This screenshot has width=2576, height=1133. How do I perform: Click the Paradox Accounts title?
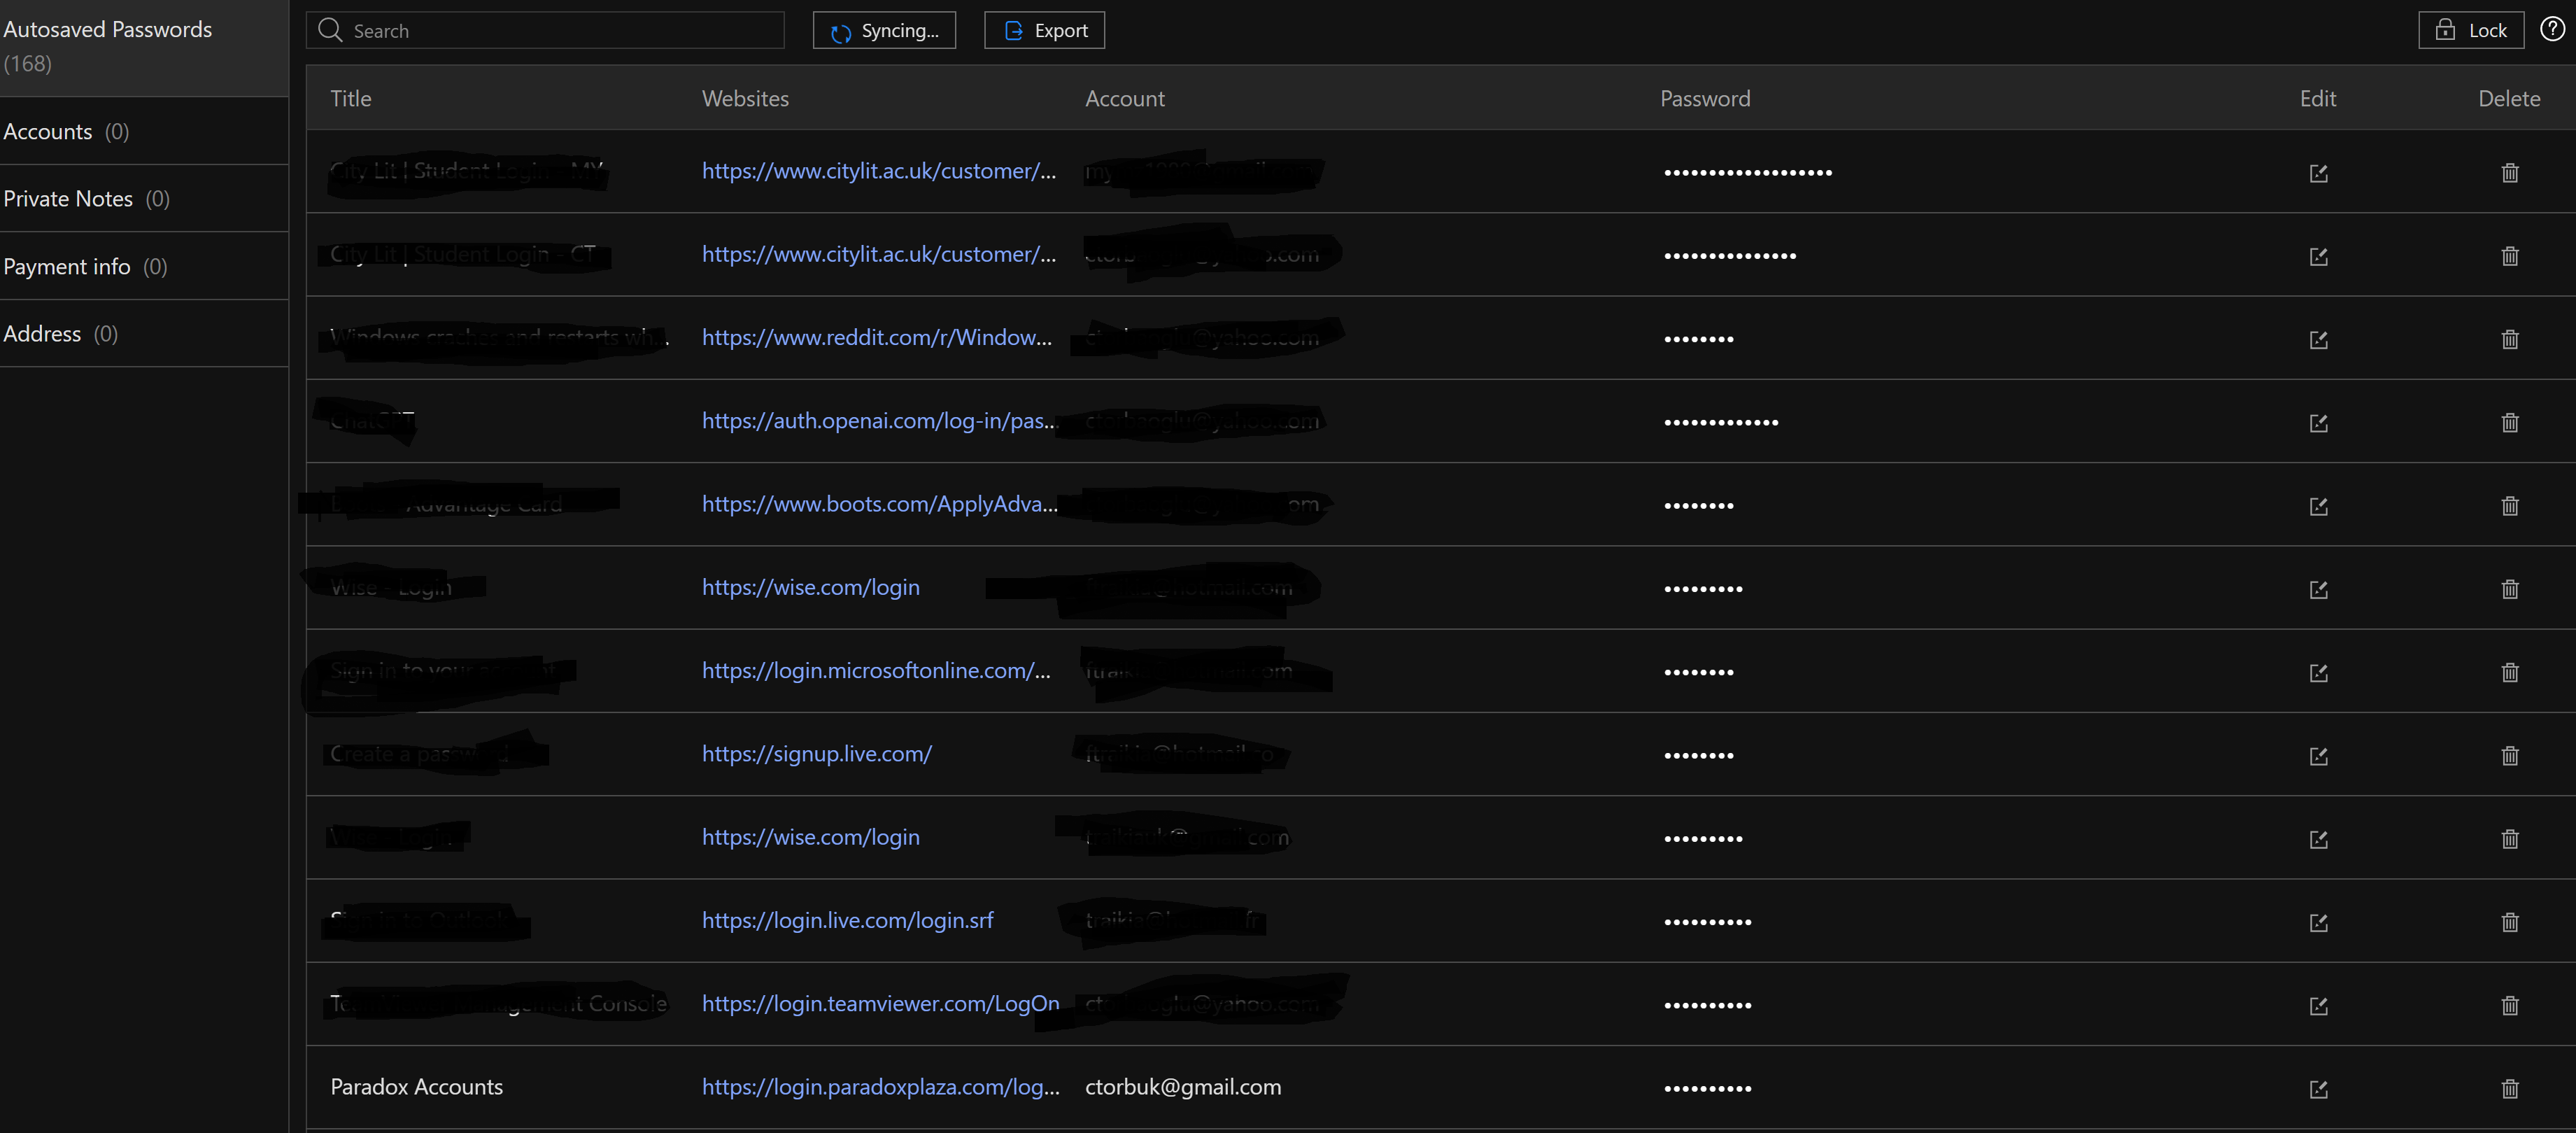(x=416, y=1086)
